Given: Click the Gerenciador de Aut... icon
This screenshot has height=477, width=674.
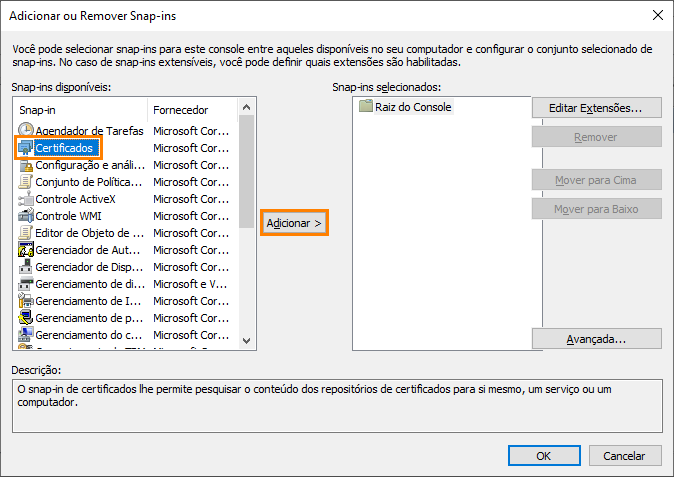Looking at the screenshot, I should tap(26, 250).
